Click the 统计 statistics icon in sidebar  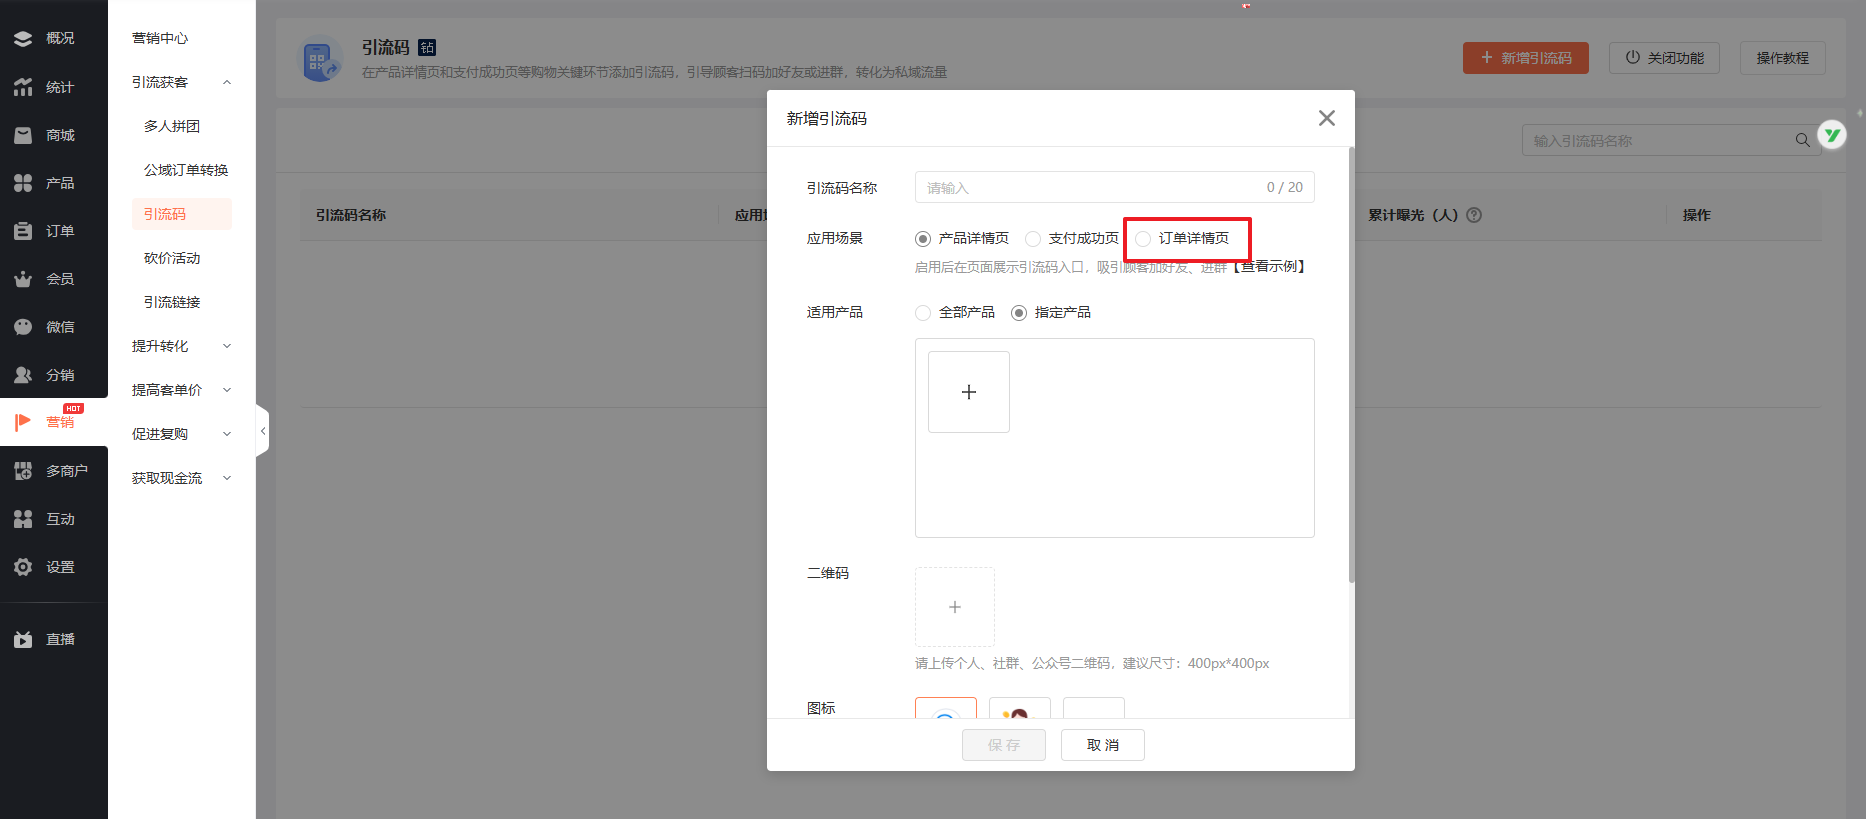(23, 87)
